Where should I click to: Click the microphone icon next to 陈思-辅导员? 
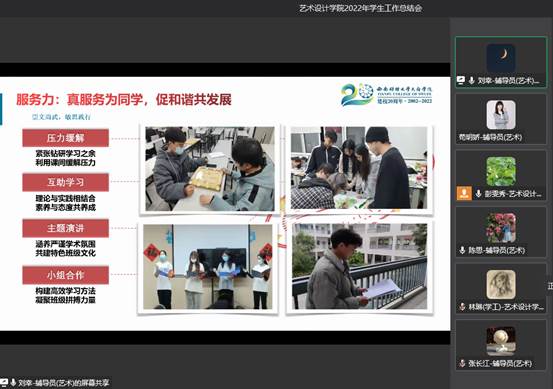[x=462, y=250]
